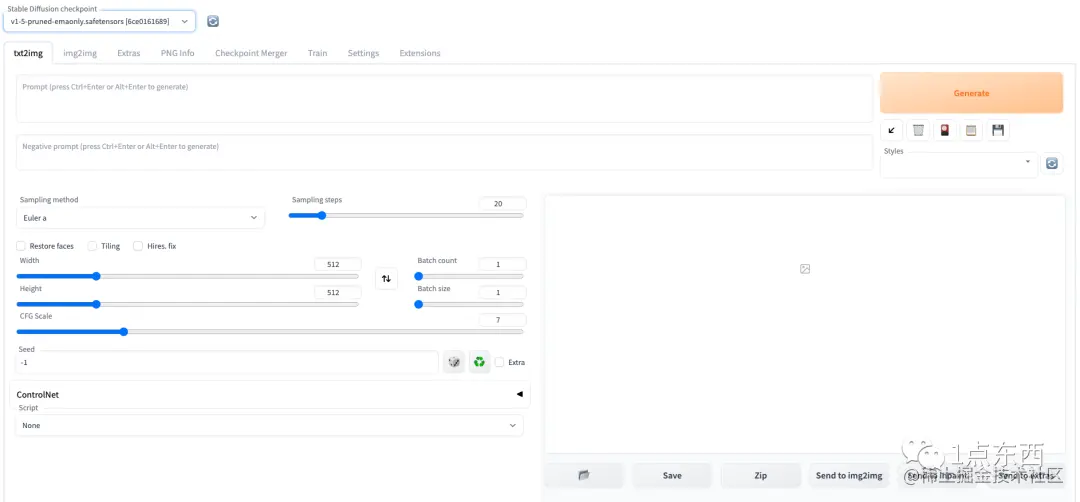The width and height of the screenshot is (1080, 502).
Task: Open the output folder icon button
Action: (583, 475)
